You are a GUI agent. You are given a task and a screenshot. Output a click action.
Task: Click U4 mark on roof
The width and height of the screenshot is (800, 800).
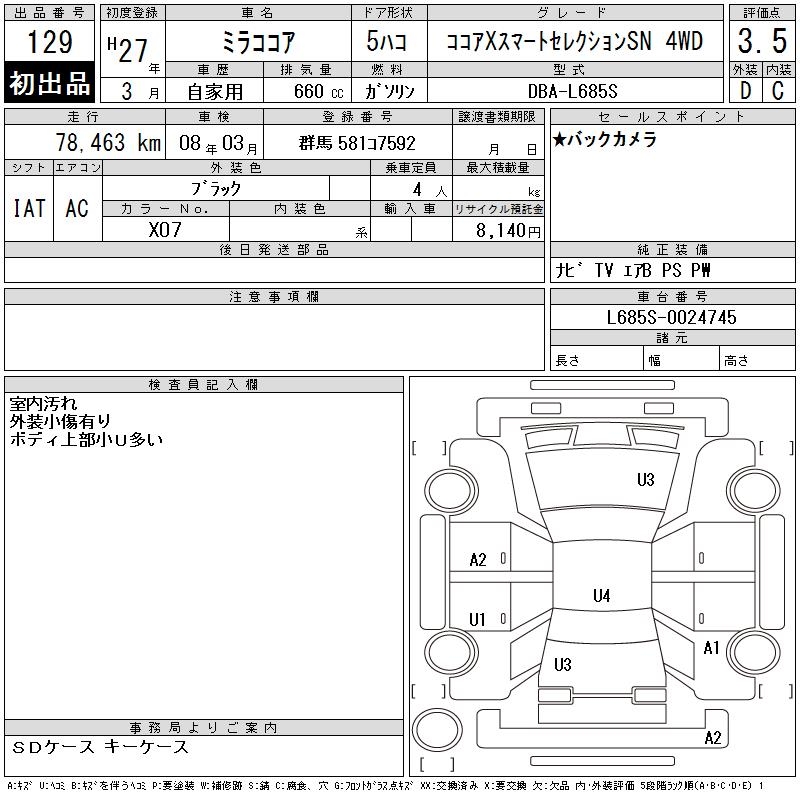pyautogui.click(x=602, y=595)
